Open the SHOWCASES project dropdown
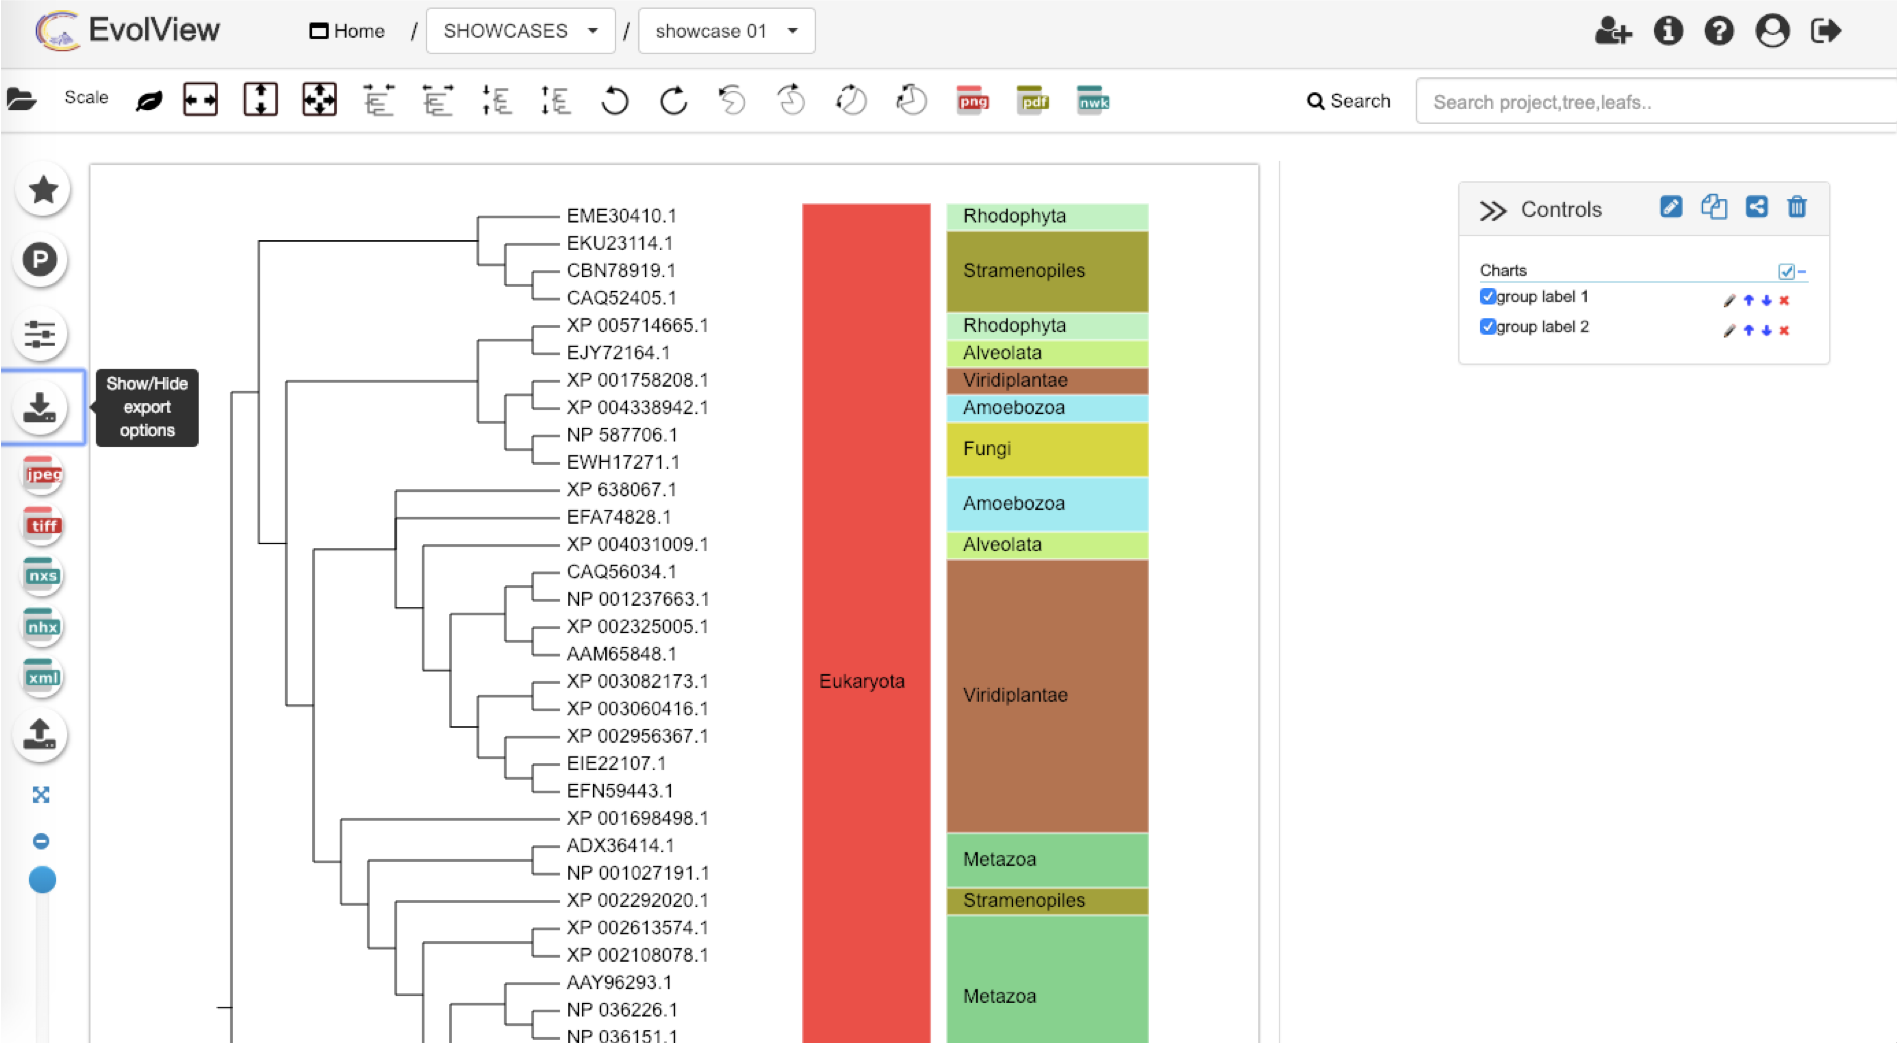The image size is (1897, 1043). [521, 31]
